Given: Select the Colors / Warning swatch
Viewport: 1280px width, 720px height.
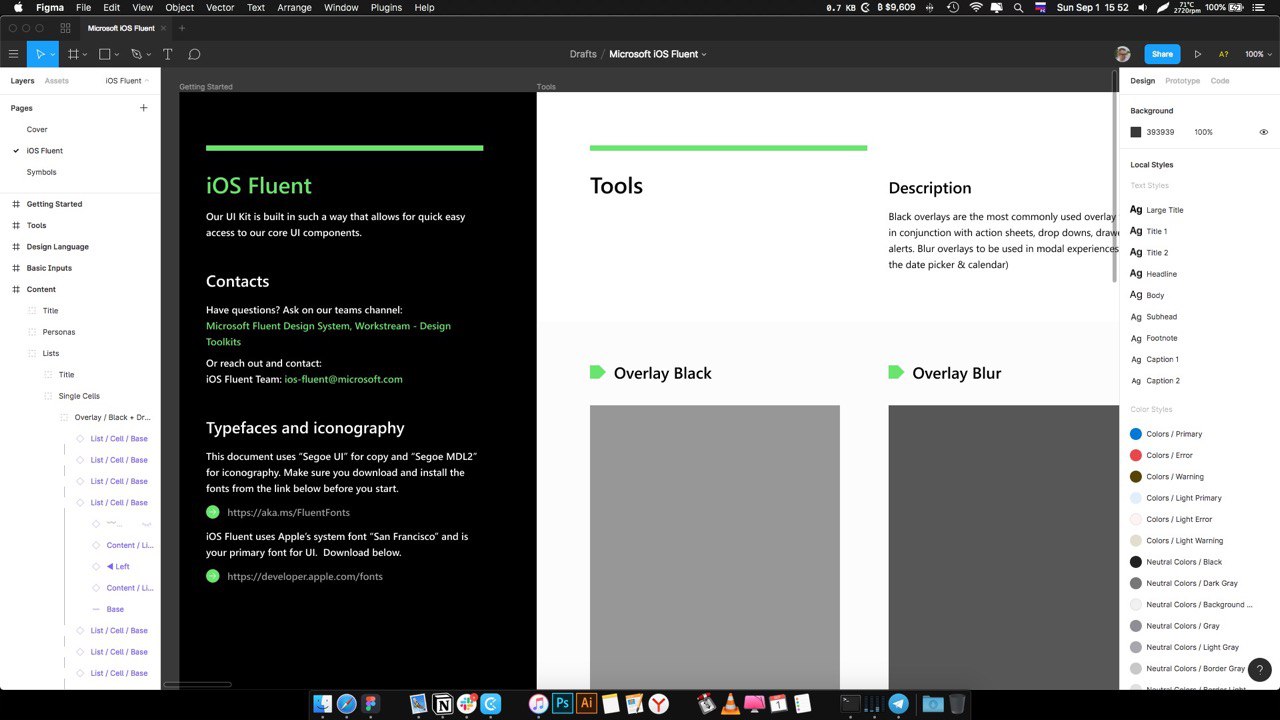Looking at the screenshot, I should click(x=1136, y=477).
